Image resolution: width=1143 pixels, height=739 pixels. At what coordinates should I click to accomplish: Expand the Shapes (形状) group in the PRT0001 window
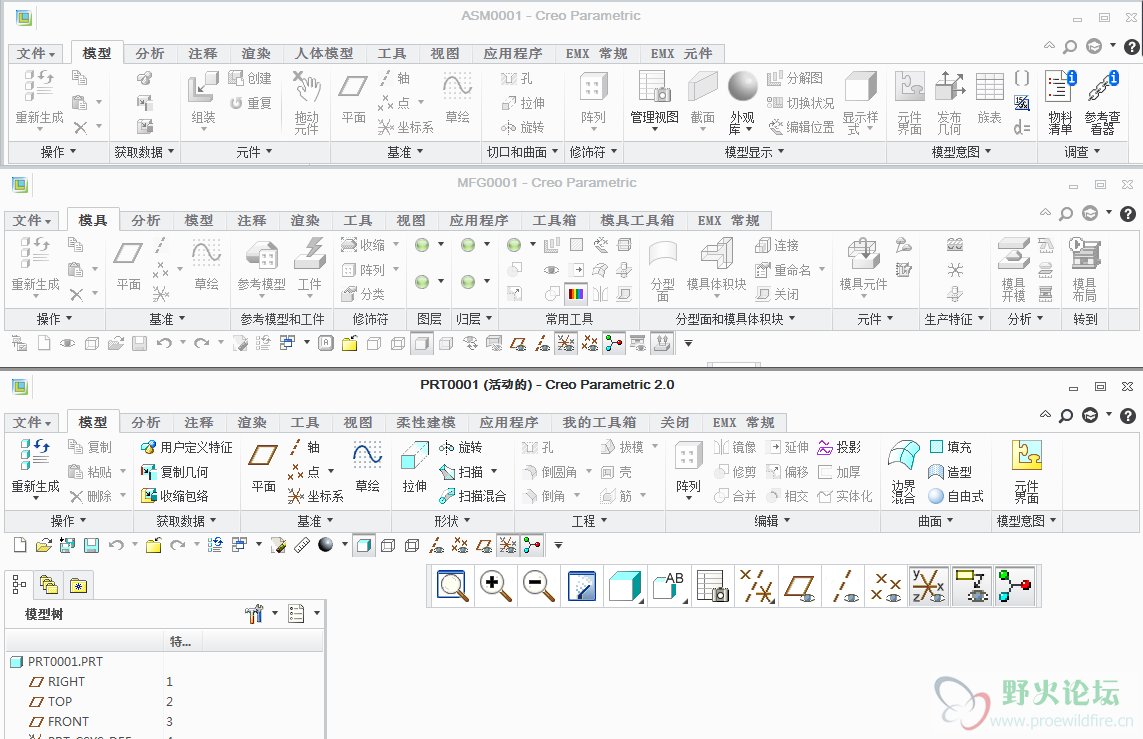click(x=453, y=521)
